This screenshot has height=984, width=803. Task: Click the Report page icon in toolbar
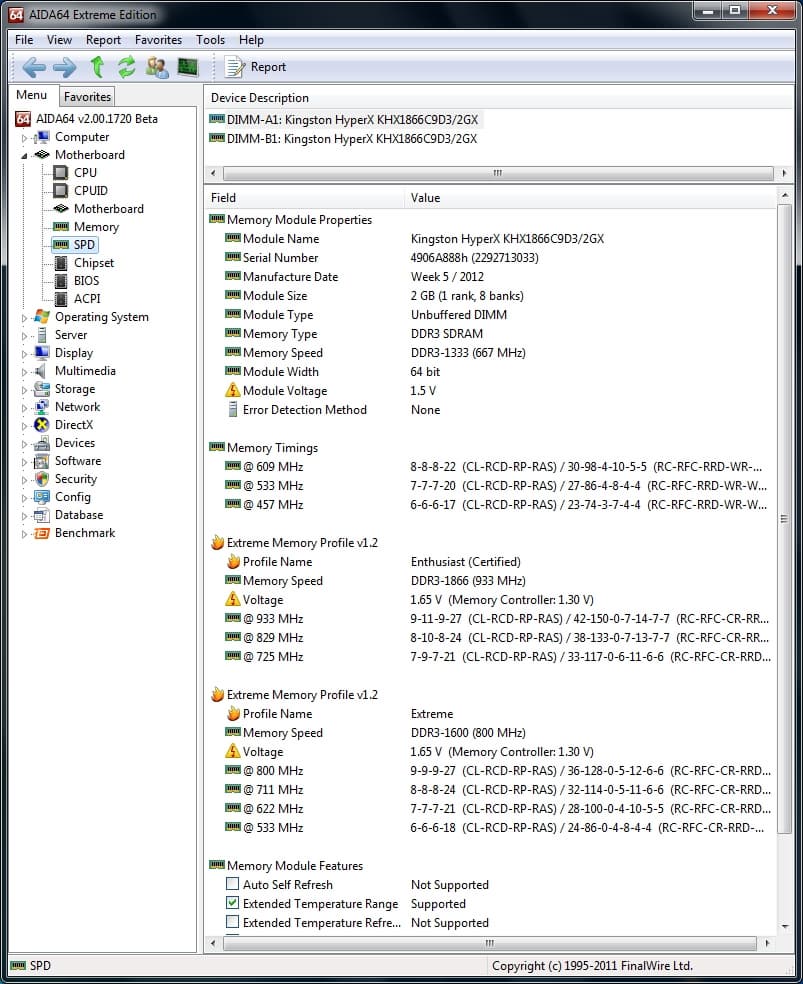coord(235,67)
